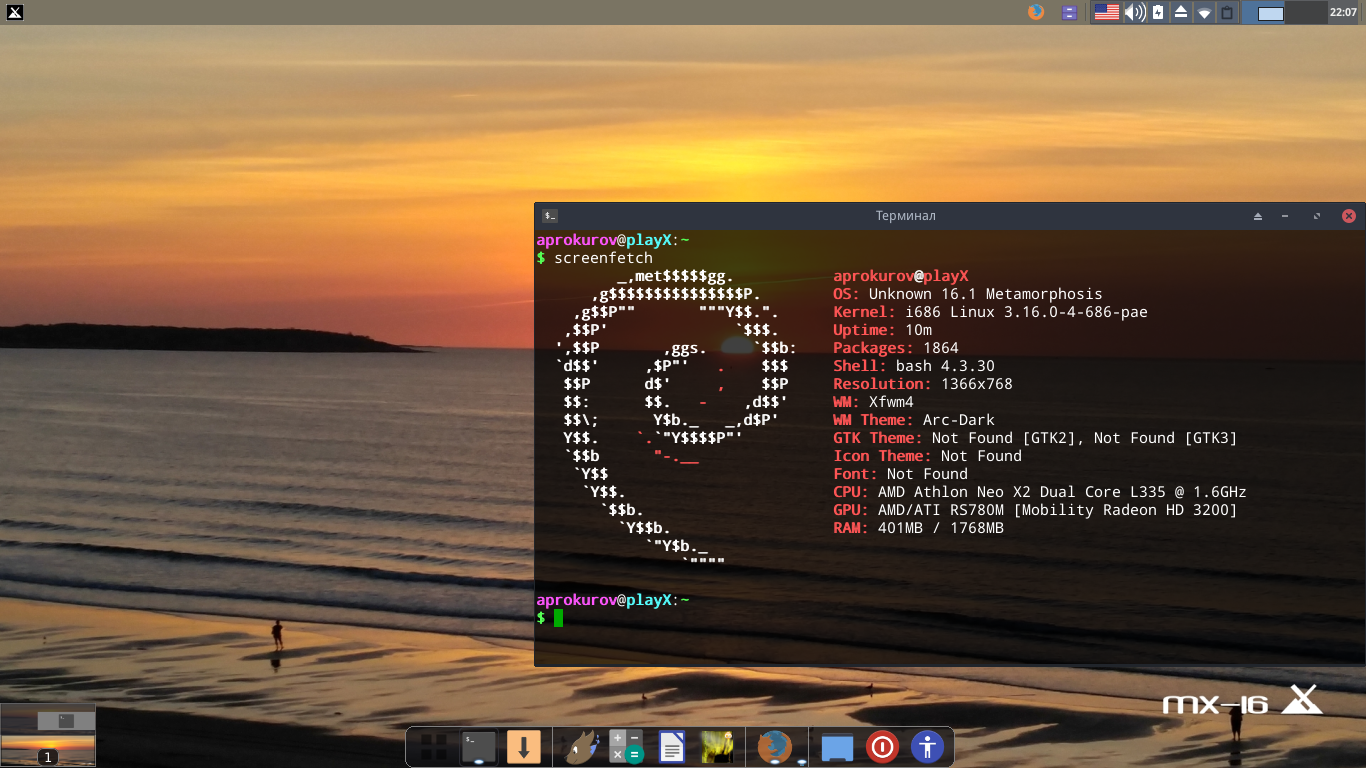
Task: Roll up the Терминал window with shade button
Action: point(1258,216)
